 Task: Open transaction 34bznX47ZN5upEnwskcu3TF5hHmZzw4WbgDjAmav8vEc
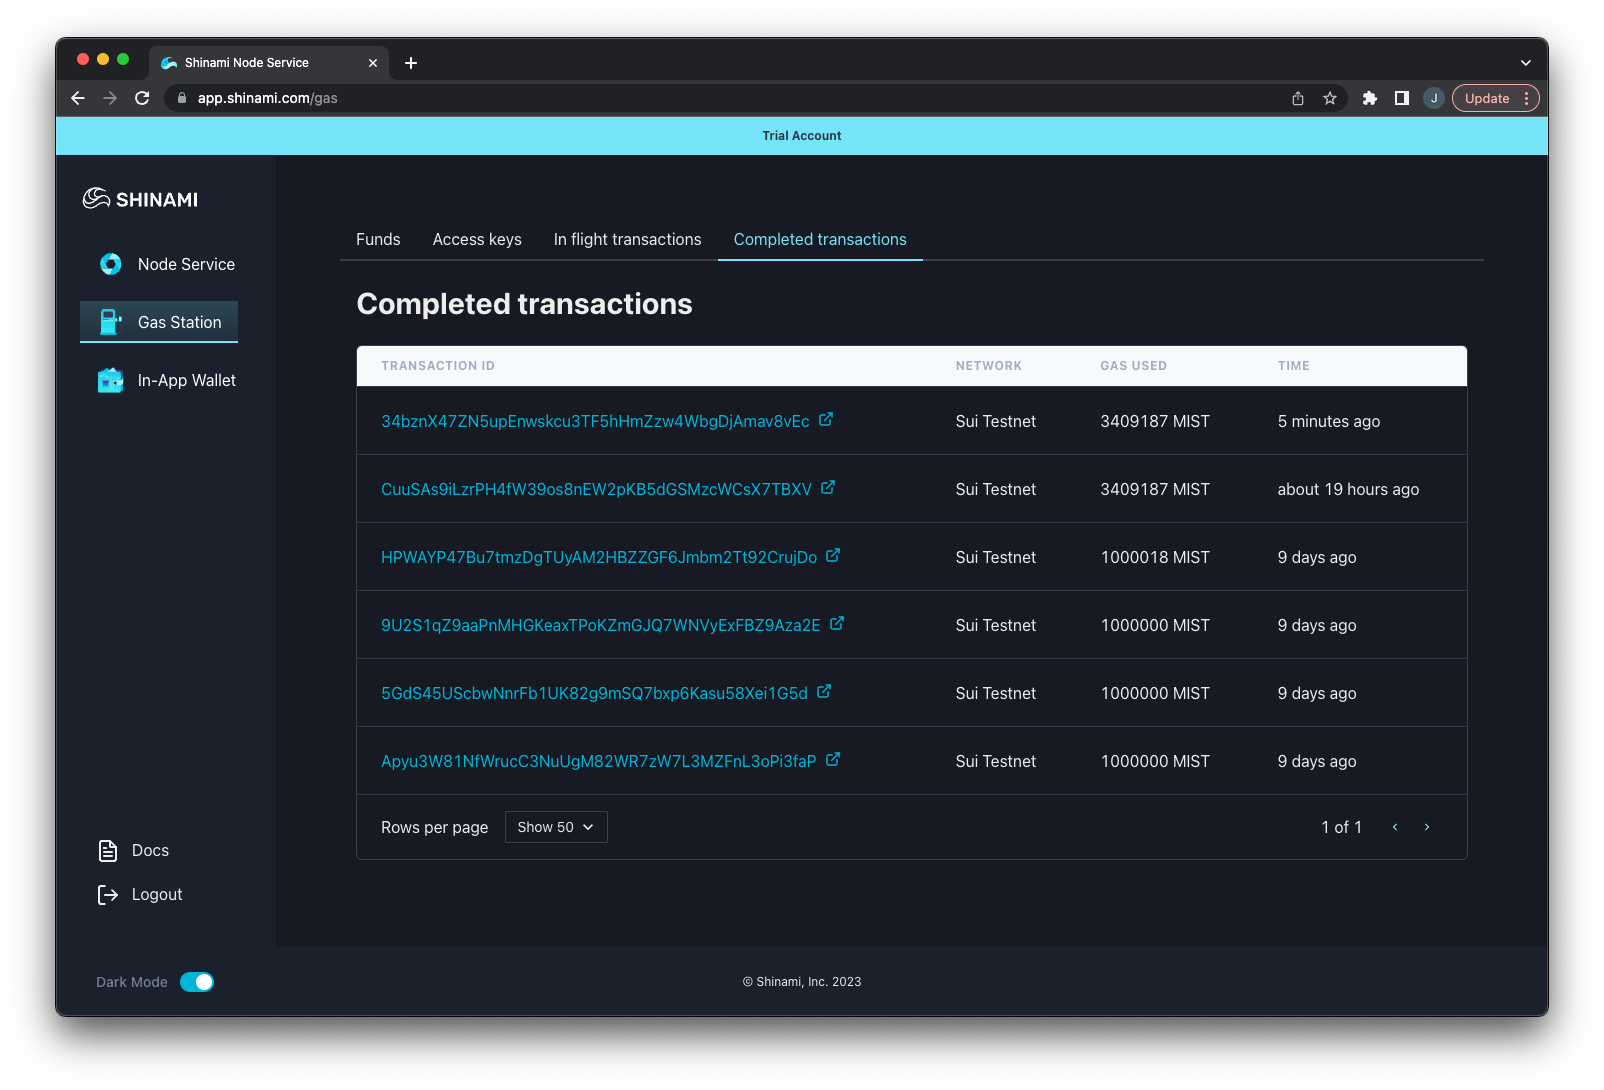(595, 422)
